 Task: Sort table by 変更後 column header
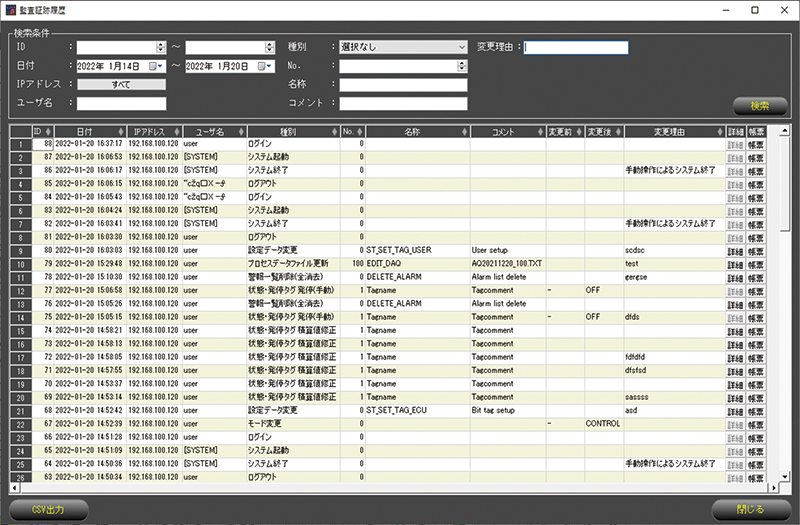(x=604, y=132)
